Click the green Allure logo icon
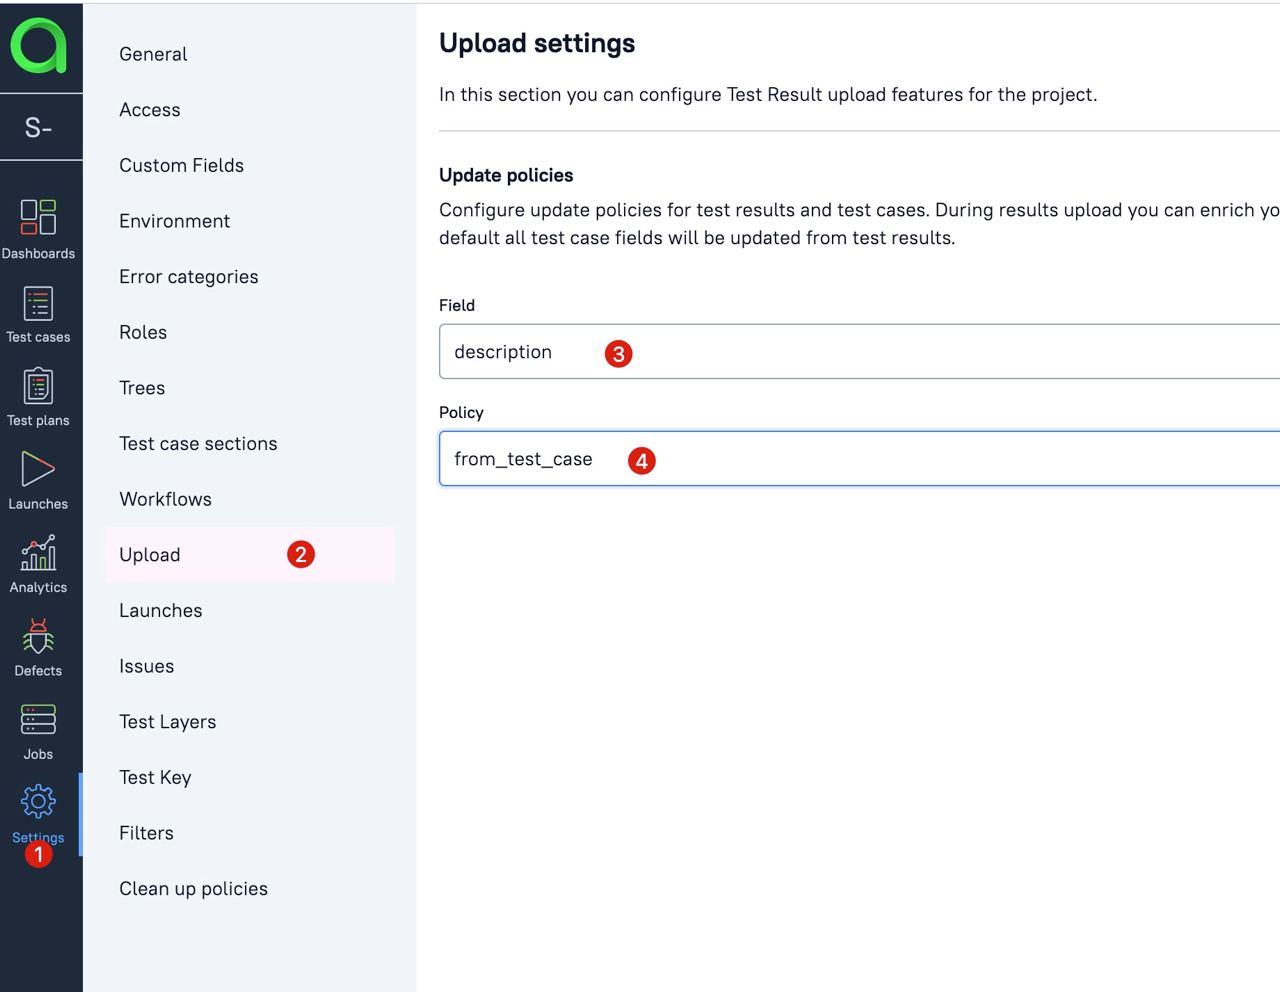 point(39,46)
